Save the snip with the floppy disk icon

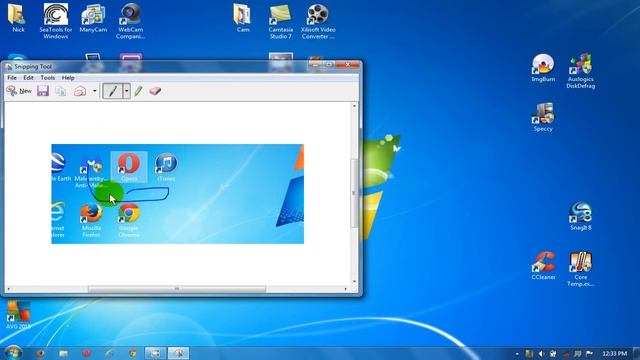[x=43, y=91]
